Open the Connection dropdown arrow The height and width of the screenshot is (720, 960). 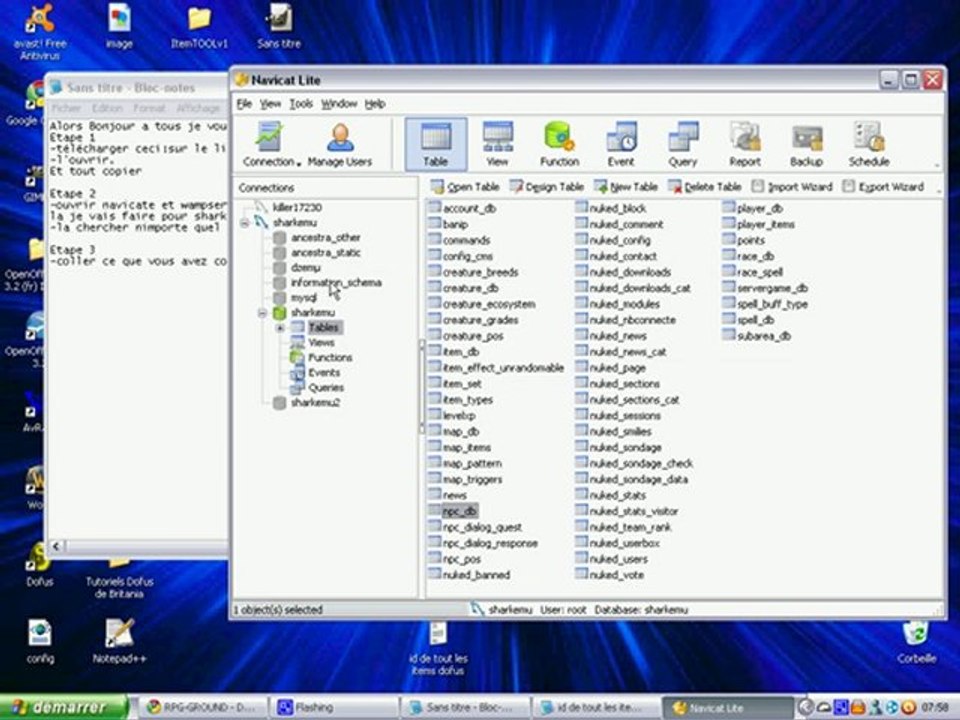[x=299, y=163]
